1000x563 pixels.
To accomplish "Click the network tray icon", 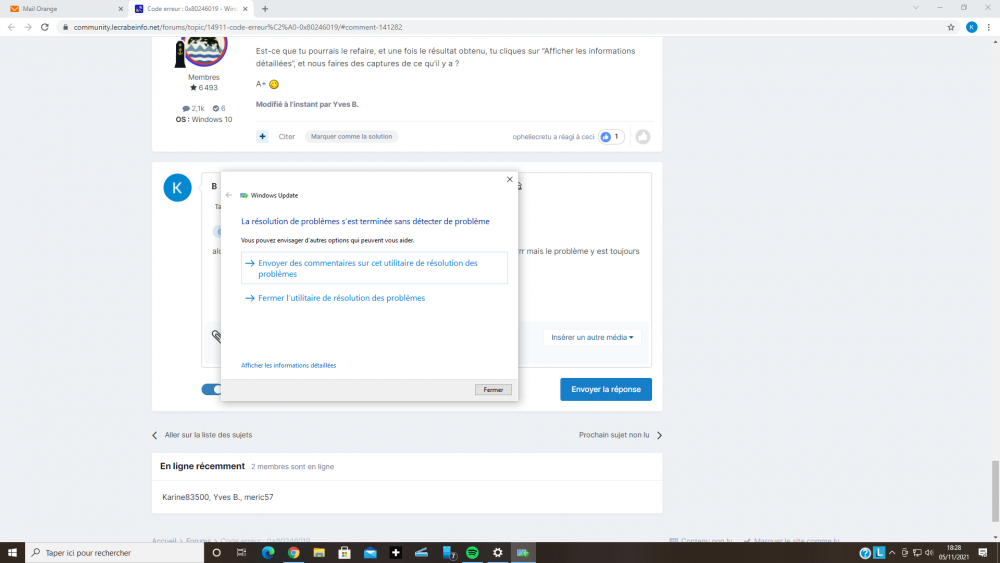I will (x=917, y=553).
